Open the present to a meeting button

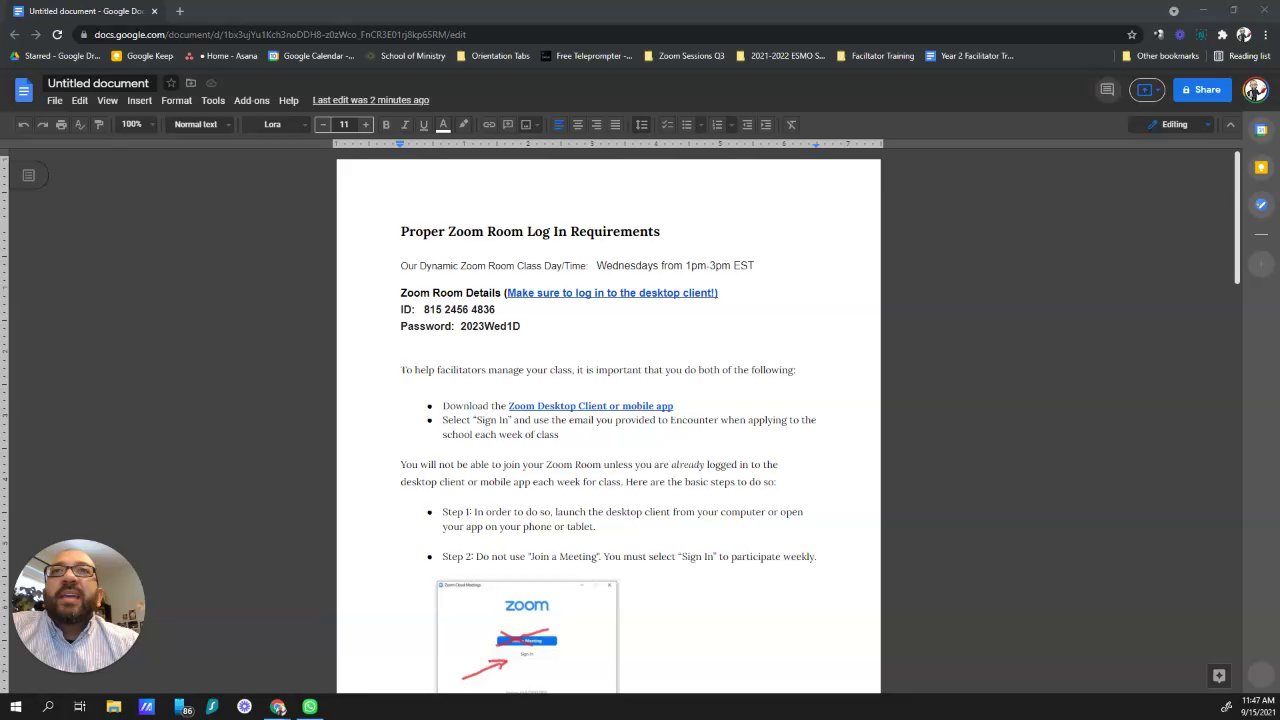[1148, 90]
